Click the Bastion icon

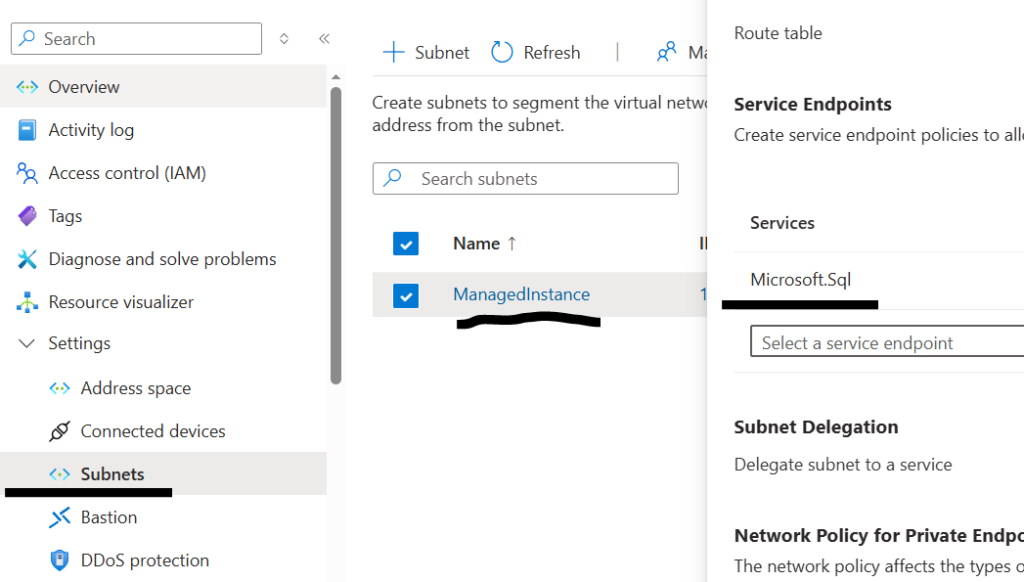click(x=59, y=517)
